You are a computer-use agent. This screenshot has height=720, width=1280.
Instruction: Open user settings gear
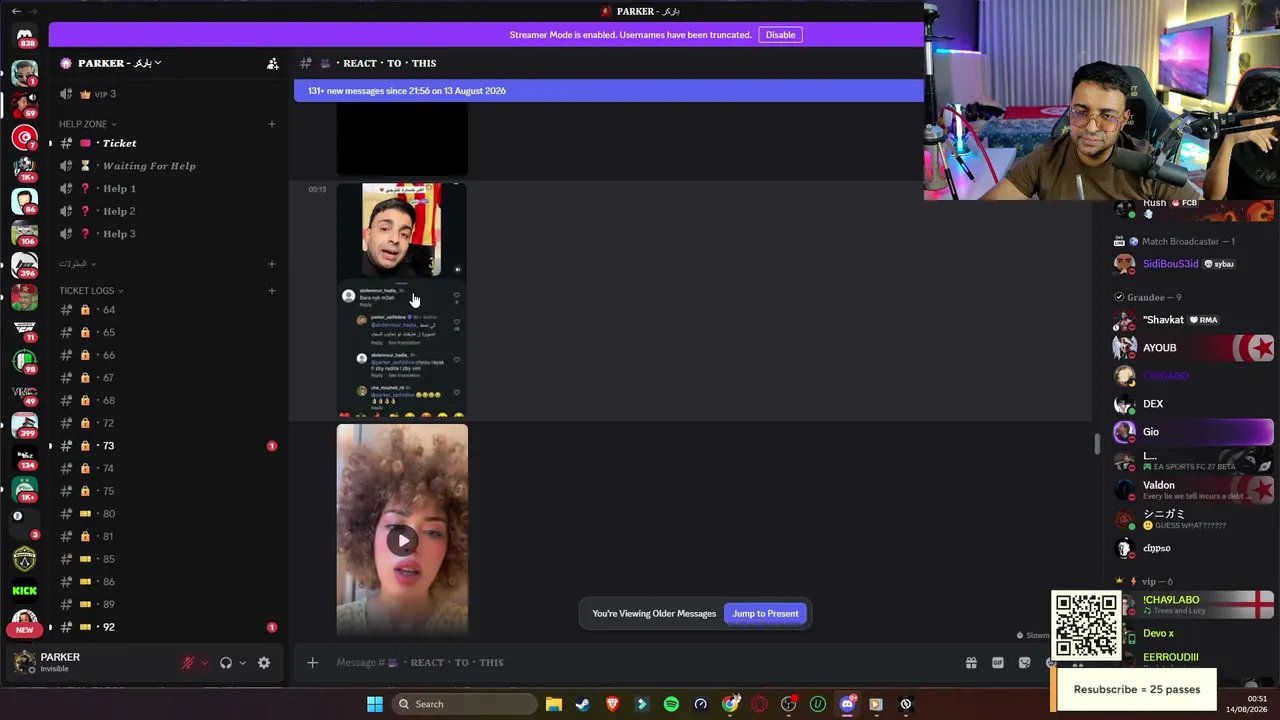pyautogui.click(x=264, y=662)
